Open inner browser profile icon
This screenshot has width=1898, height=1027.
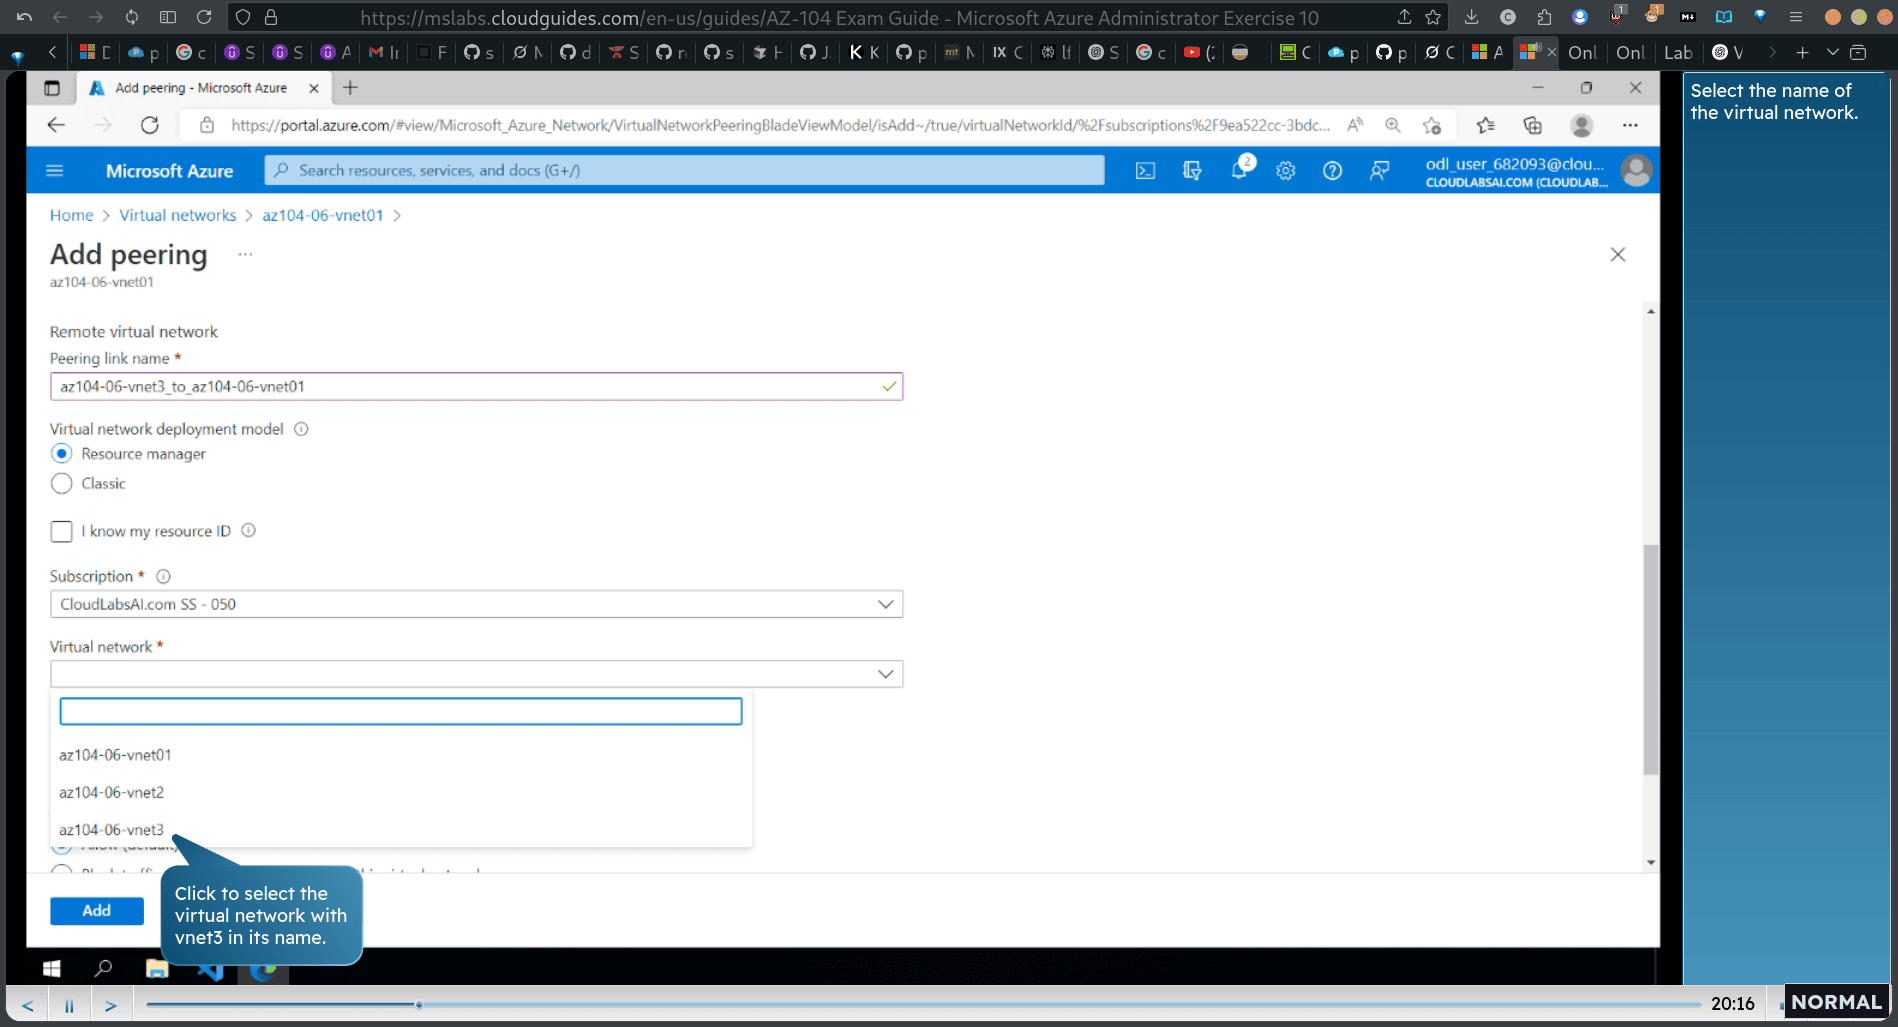point(1581,125)
